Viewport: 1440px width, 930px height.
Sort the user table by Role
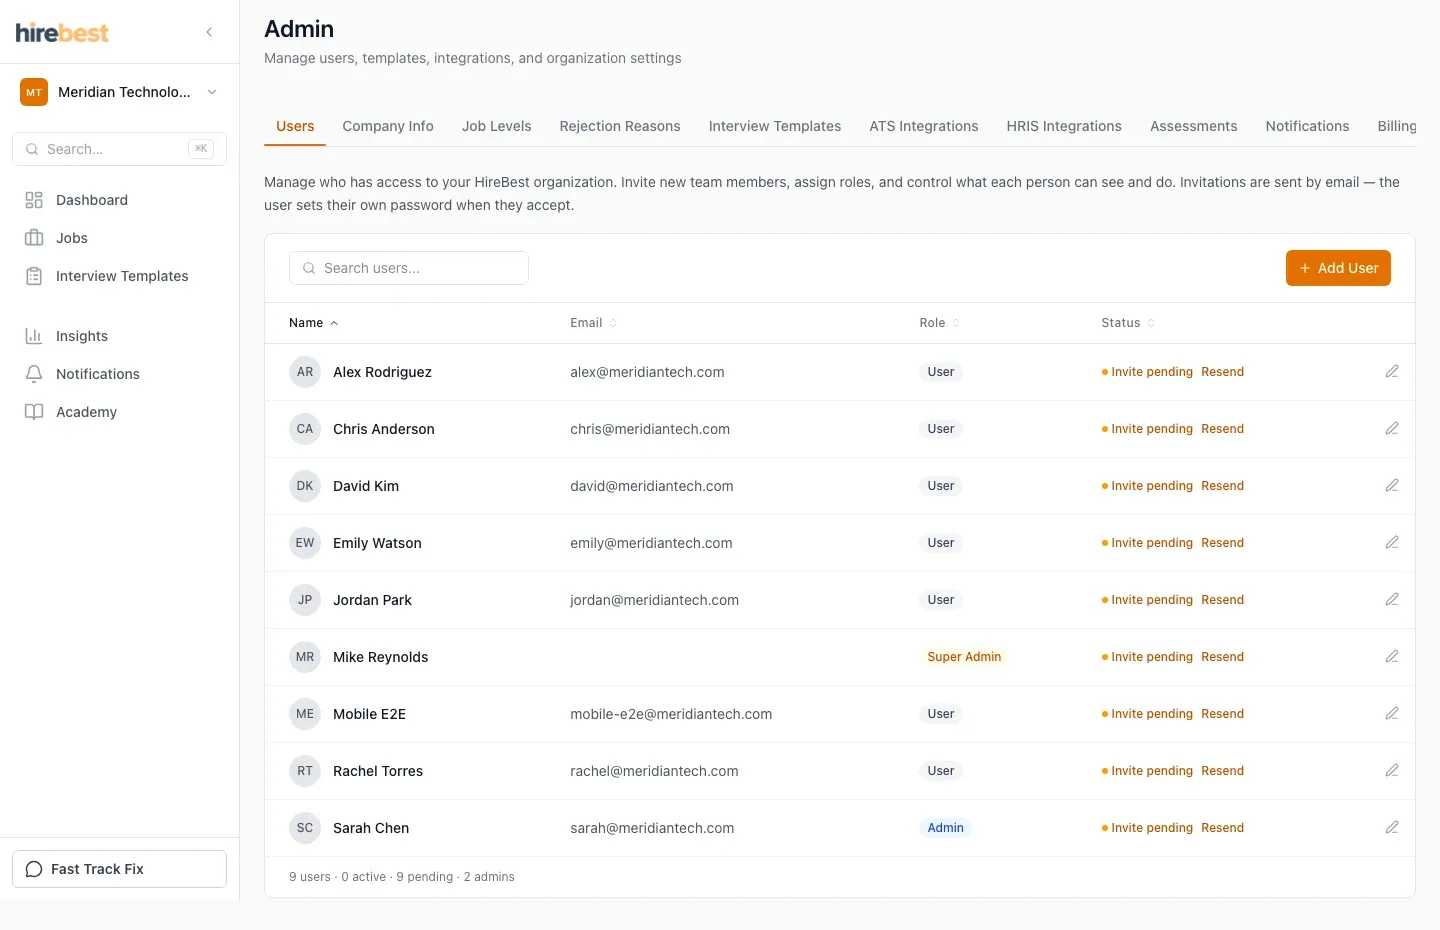point(939,323)
